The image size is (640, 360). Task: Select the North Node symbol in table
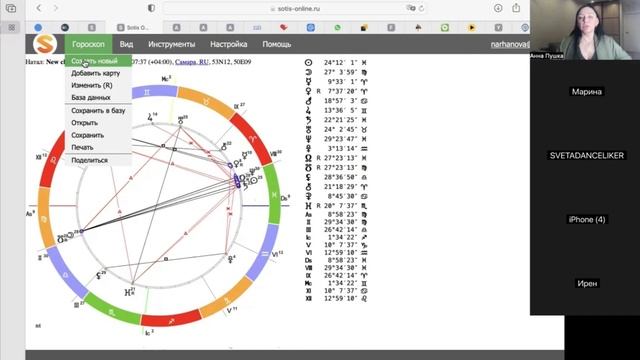pyautogui.click(x=309, y=158)
